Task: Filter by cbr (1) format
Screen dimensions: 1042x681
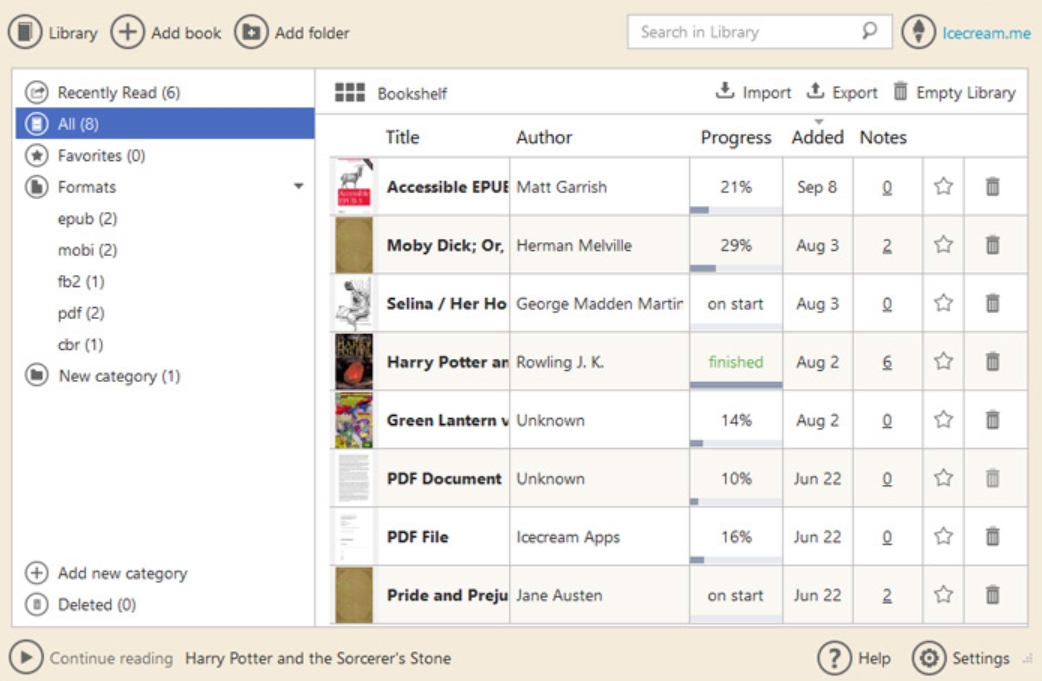Action: tap(80, 345)
